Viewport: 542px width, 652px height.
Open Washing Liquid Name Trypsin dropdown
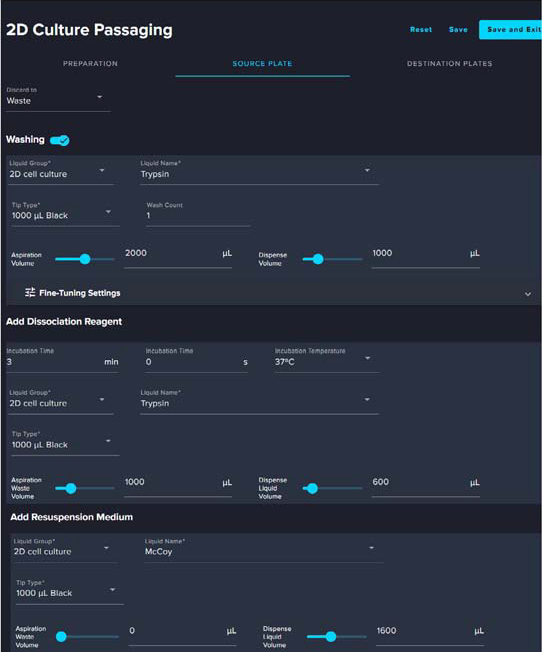(x=259, y=174)
